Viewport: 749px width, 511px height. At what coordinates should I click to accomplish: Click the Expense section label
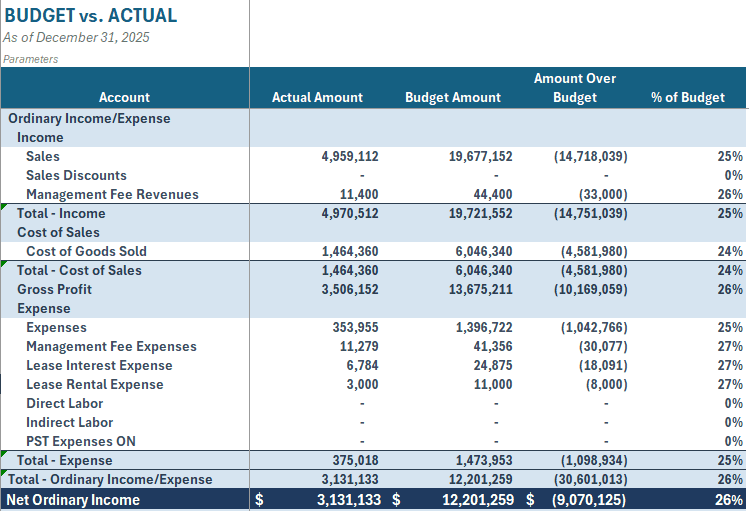43,309
